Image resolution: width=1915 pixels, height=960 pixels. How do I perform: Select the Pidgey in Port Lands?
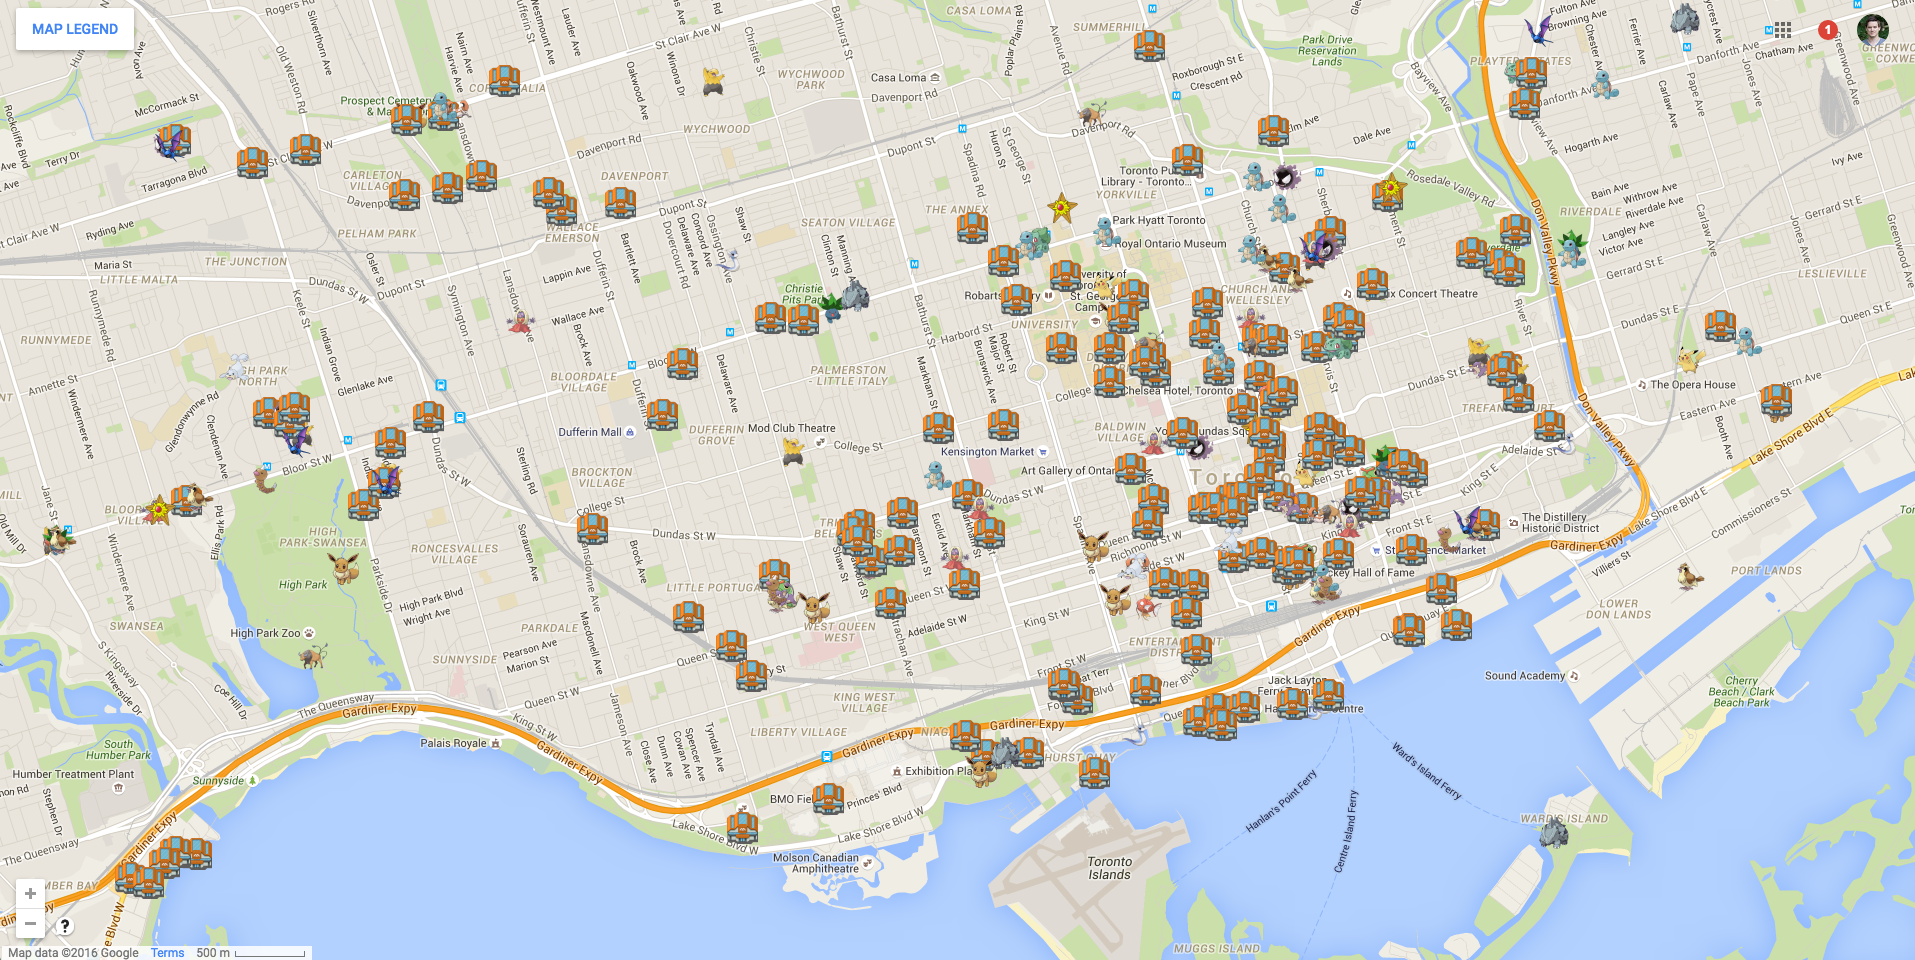point(1689,576)
